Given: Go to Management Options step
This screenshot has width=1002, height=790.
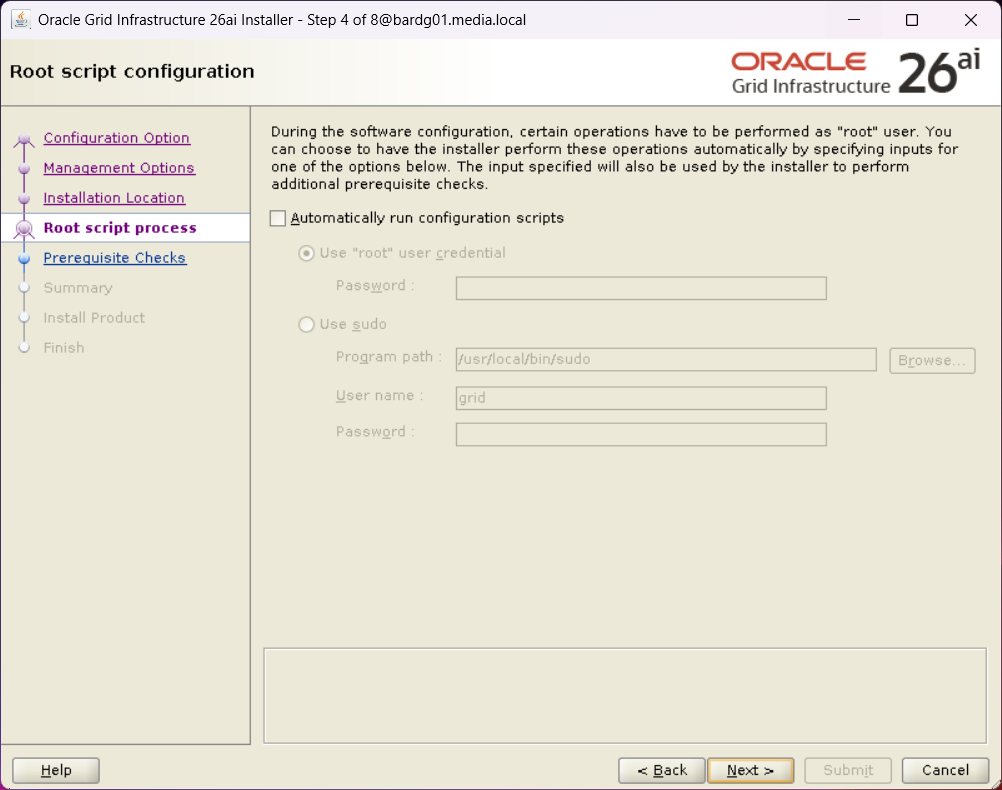Looking at the screenshot, I should click(119, 168).
